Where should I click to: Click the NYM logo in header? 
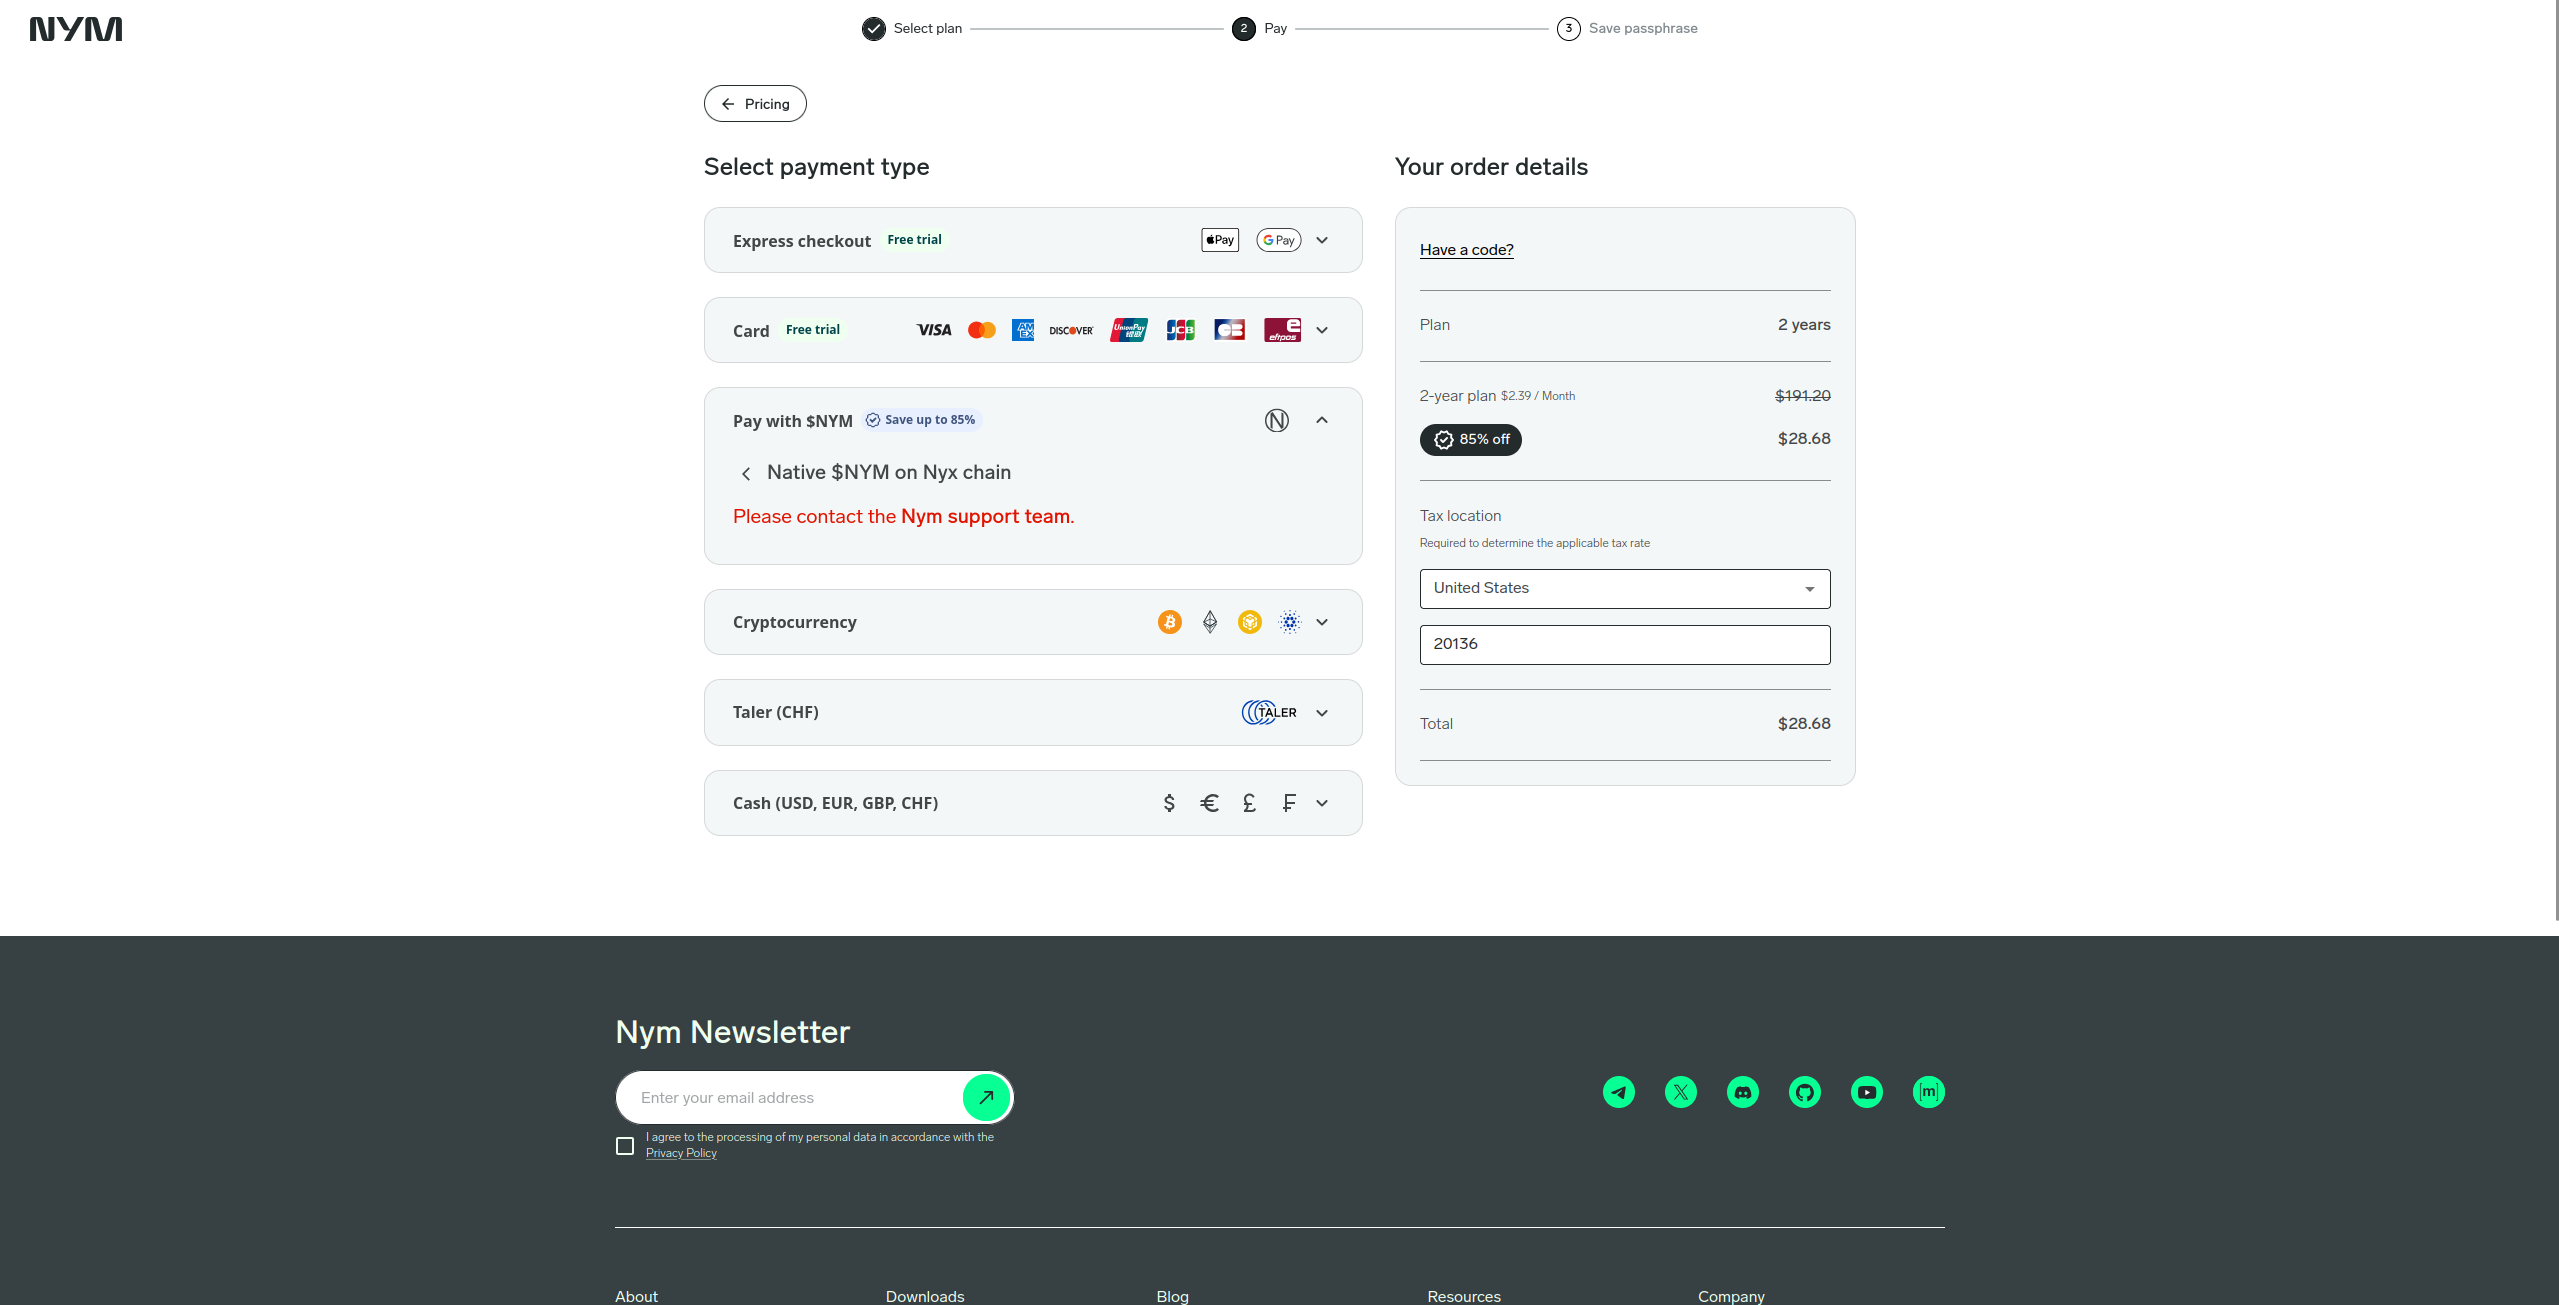click(x=76, y=29)
